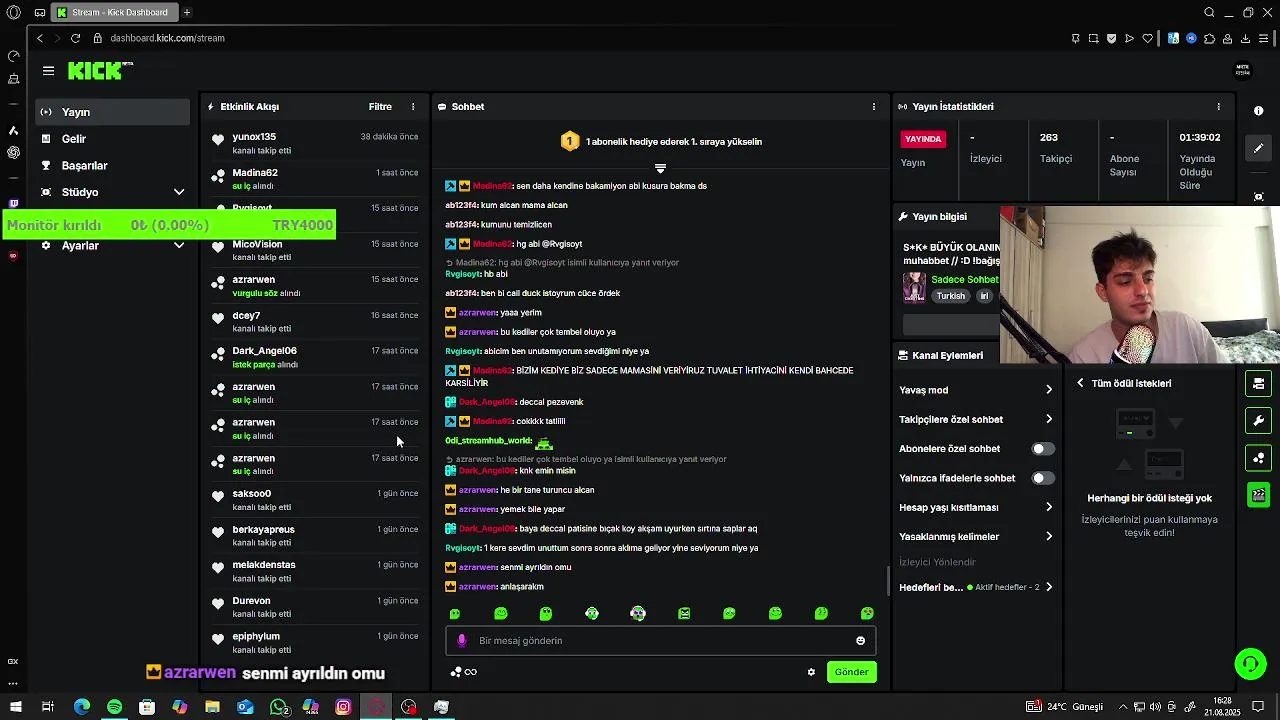Click the 263 Takipçi stat
The height and width of the screenshot is (720, 1280).
click(1056, 147)
